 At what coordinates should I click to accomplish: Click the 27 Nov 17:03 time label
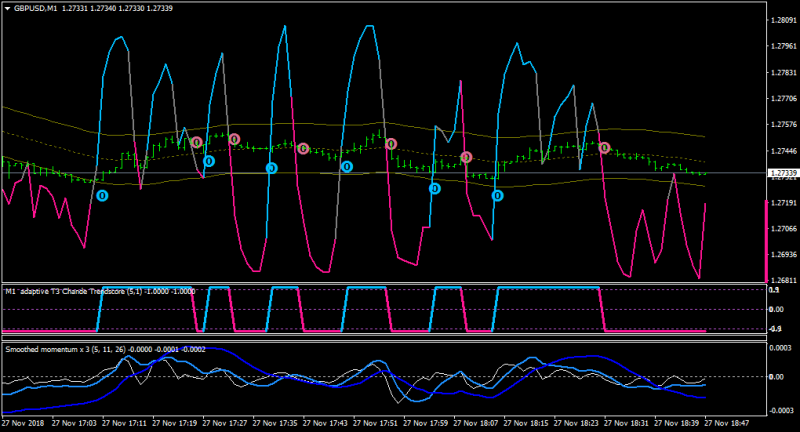coord(74,423)
